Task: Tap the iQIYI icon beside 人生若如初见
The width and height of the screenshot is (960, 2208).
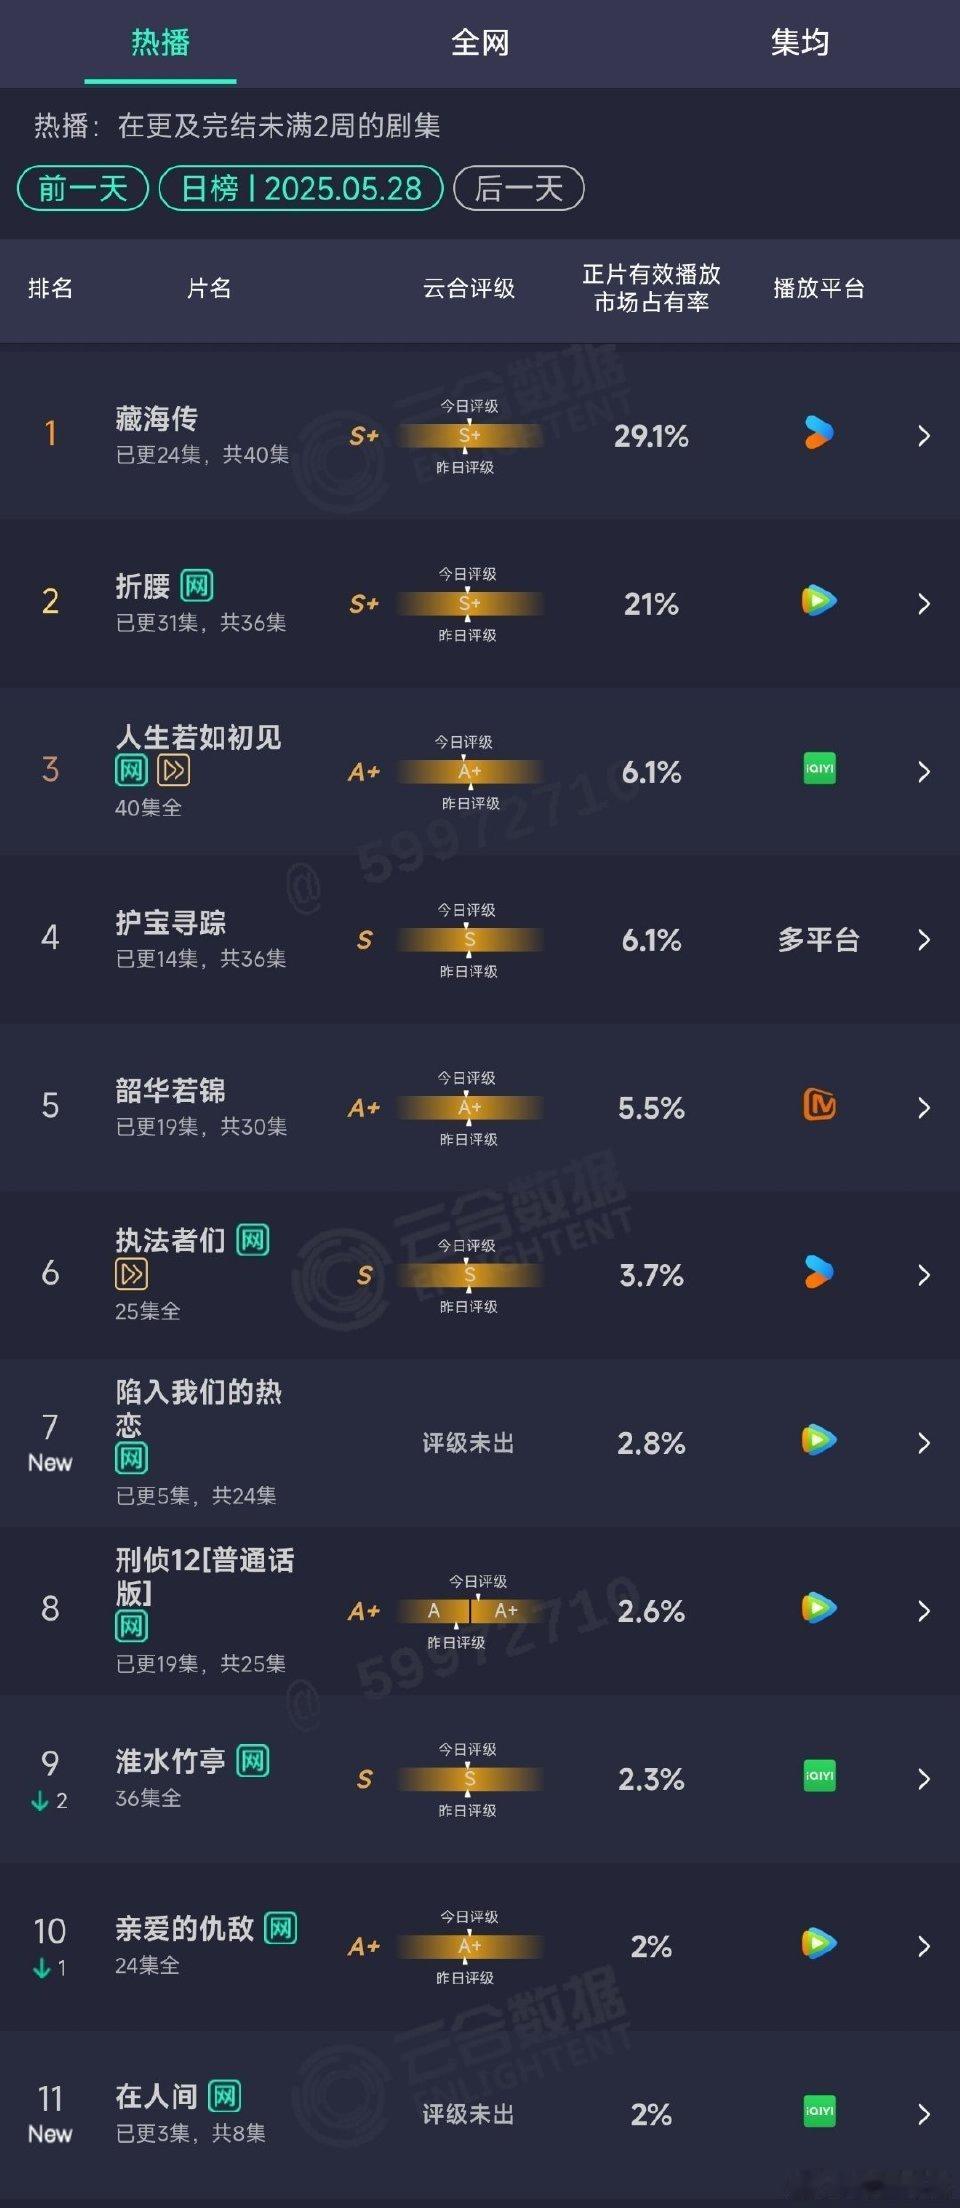Action: [x=820, y=769]
